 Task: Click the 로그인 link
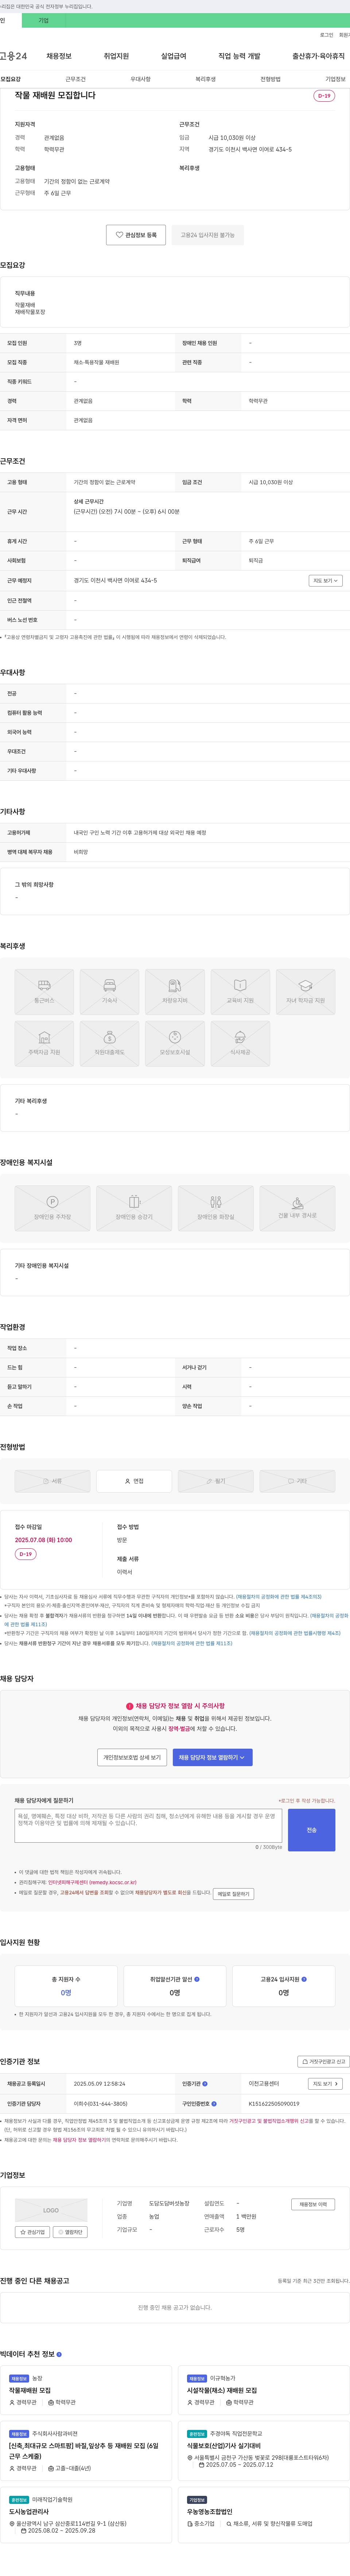(x=326, y=35)
